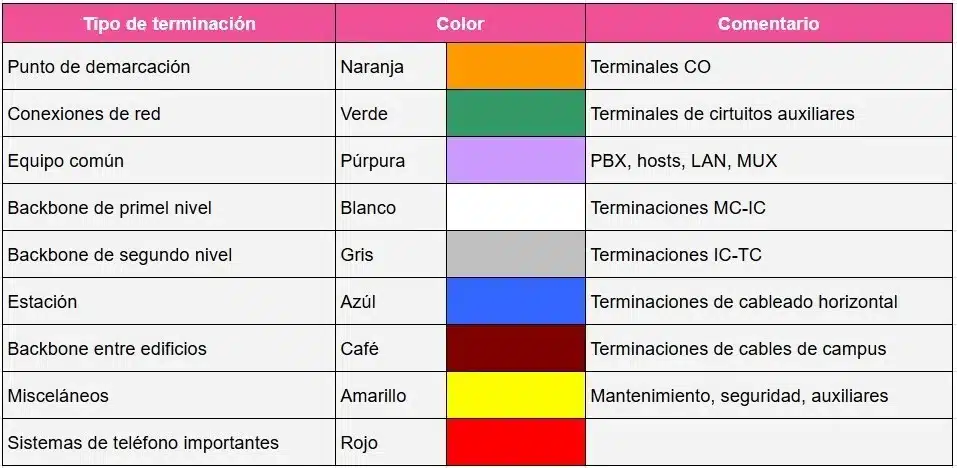
Task: Select the red color swatch
Action: click(x=515, y=442)
